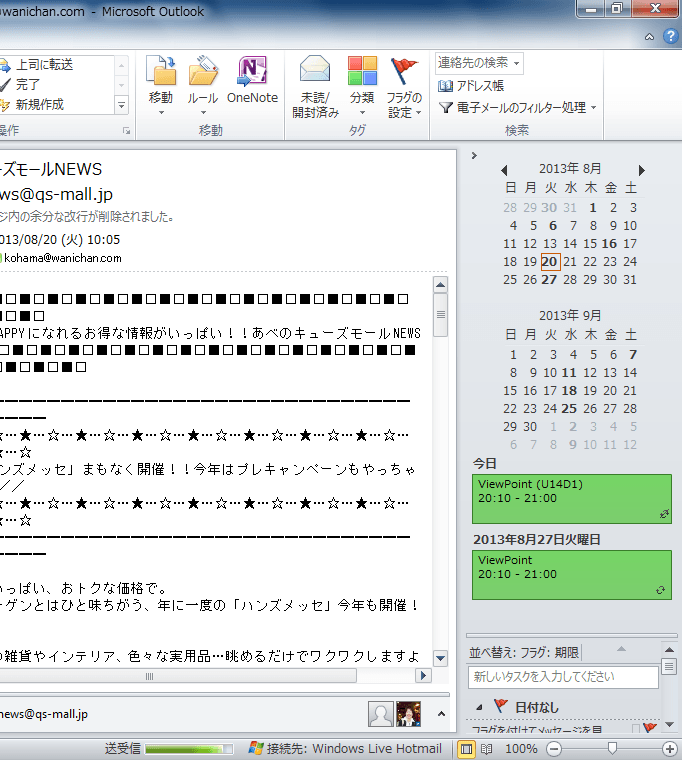Open the 分類 color categories icon
682x760 pixels.
(362, 71)
